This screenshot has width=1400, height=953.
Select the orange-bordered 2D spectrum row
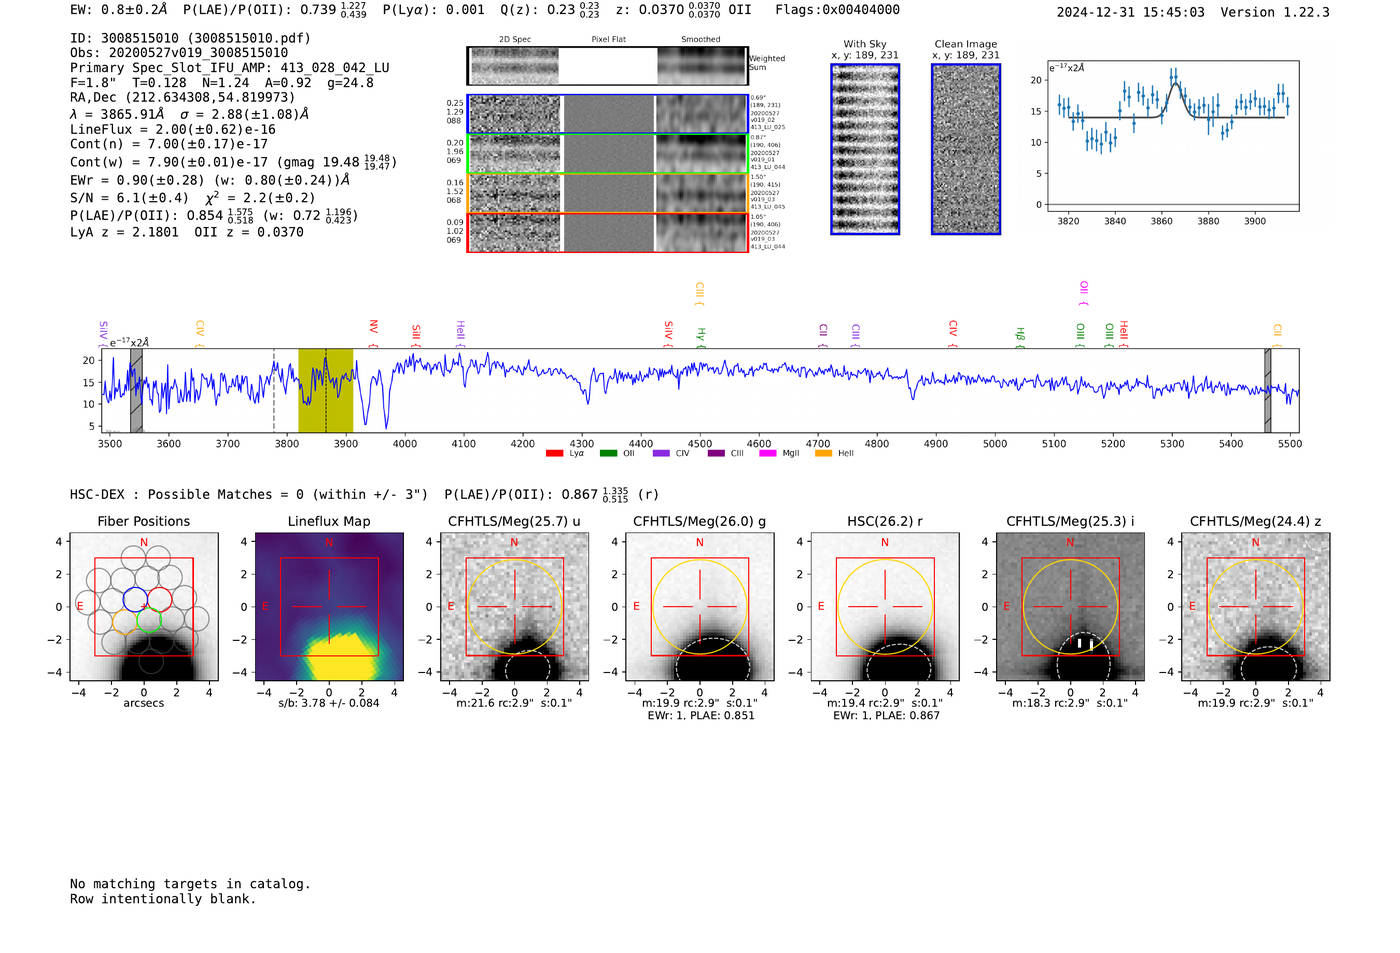608,193
